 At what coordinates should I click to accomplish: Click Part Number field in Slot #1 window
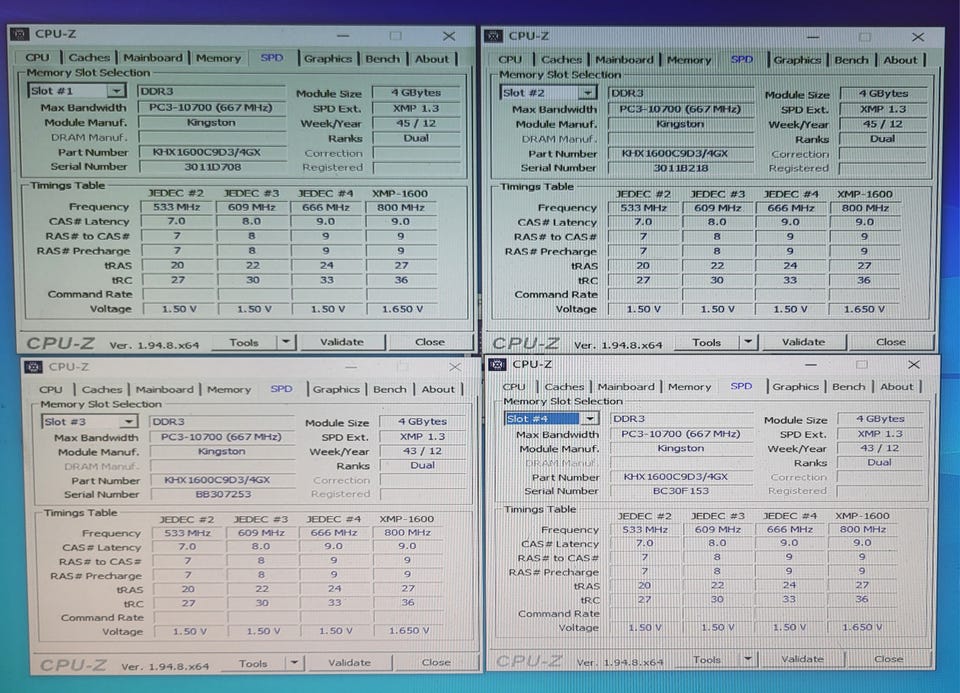pyautogui.click(x=212, y=152)
